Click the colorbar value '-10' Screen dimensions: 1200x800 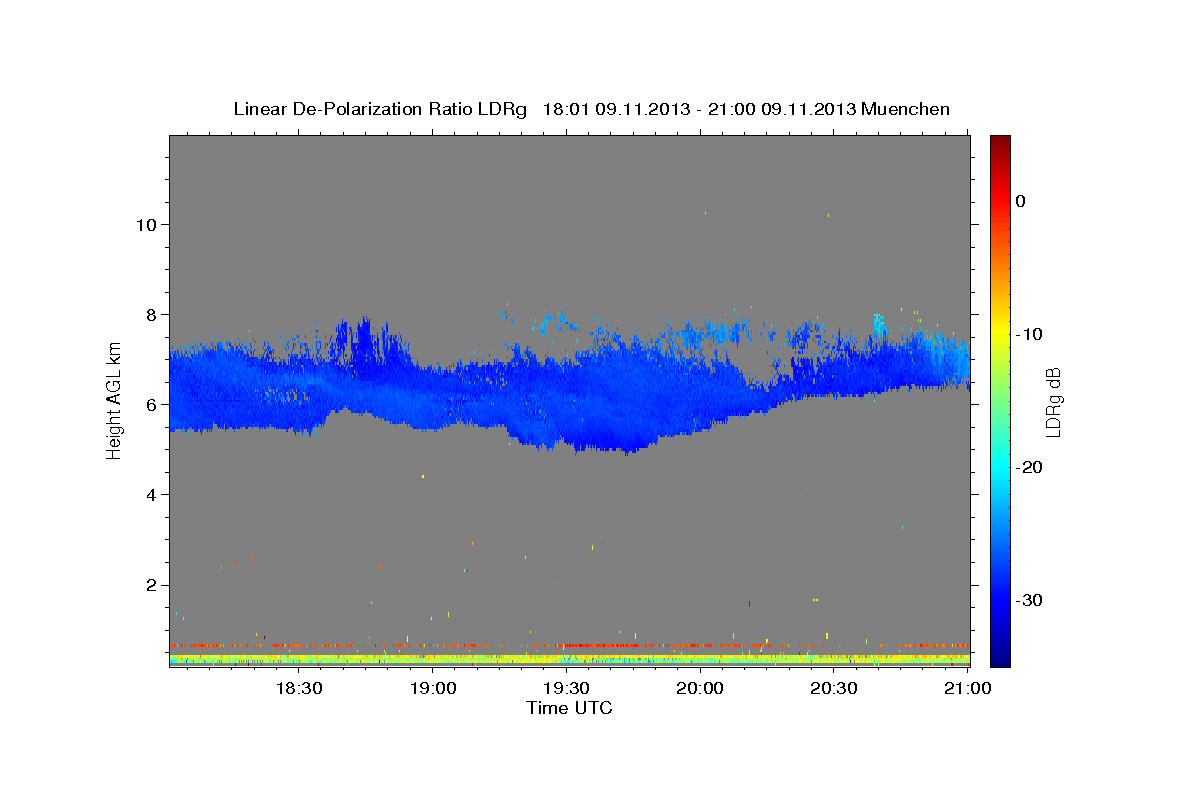1029,334
